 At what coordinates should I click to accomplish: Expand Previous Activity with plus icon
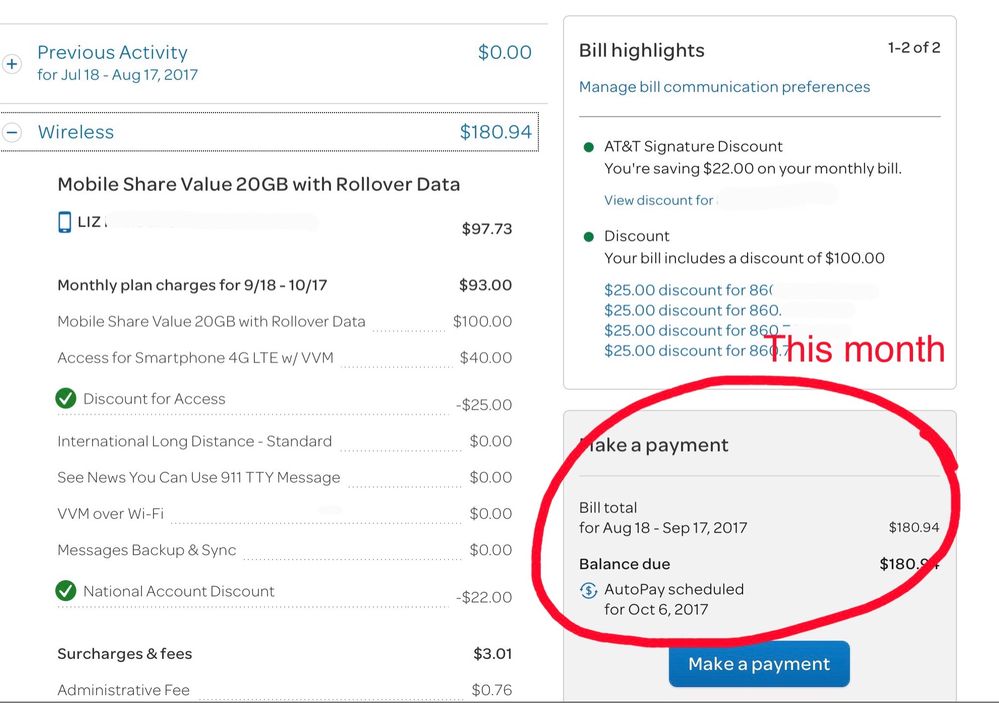pos(12,64)
